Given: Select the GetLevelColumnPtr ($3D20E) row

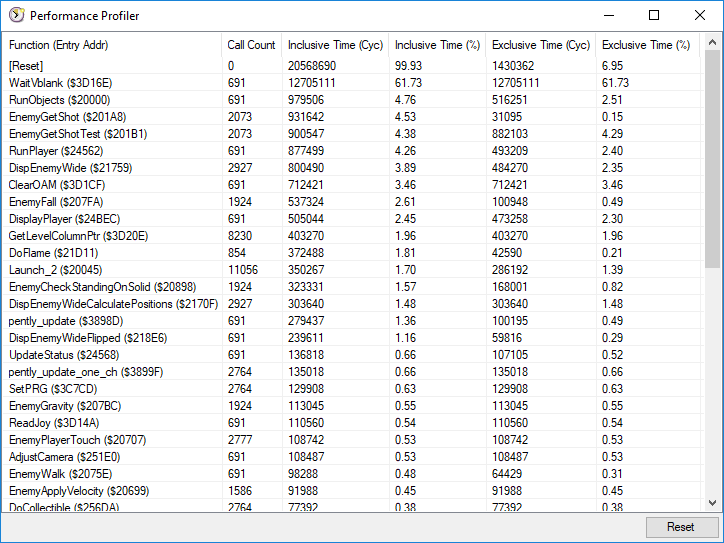Looking at the screenshot, I should [353, 236].
